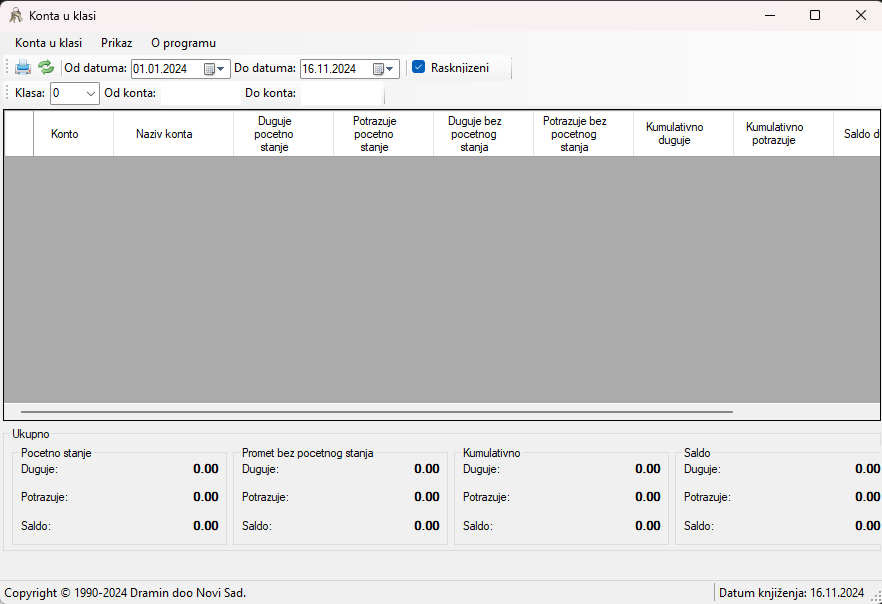Maximize the Konta u klasi window

814,15
